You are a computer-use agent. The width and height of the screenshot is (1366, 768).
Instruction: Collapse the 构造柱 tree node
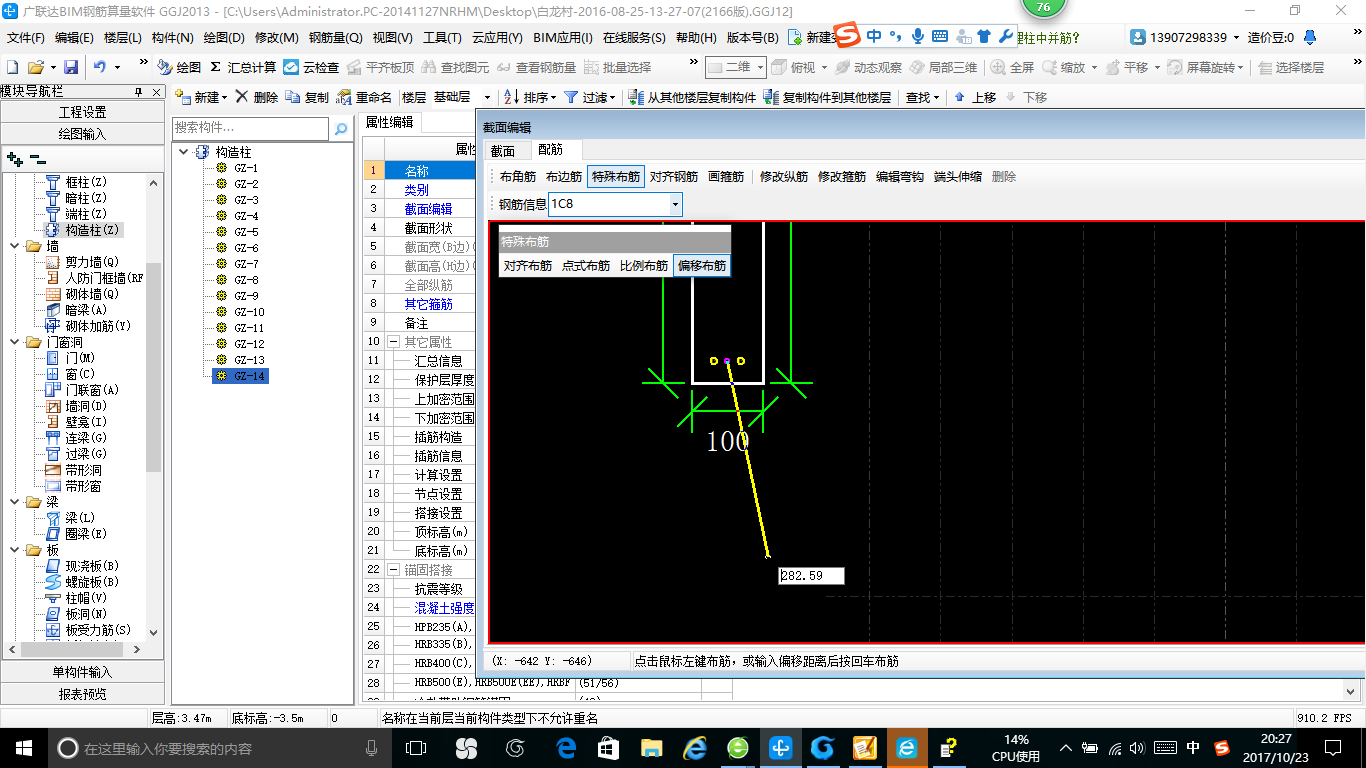click(185, 152)
